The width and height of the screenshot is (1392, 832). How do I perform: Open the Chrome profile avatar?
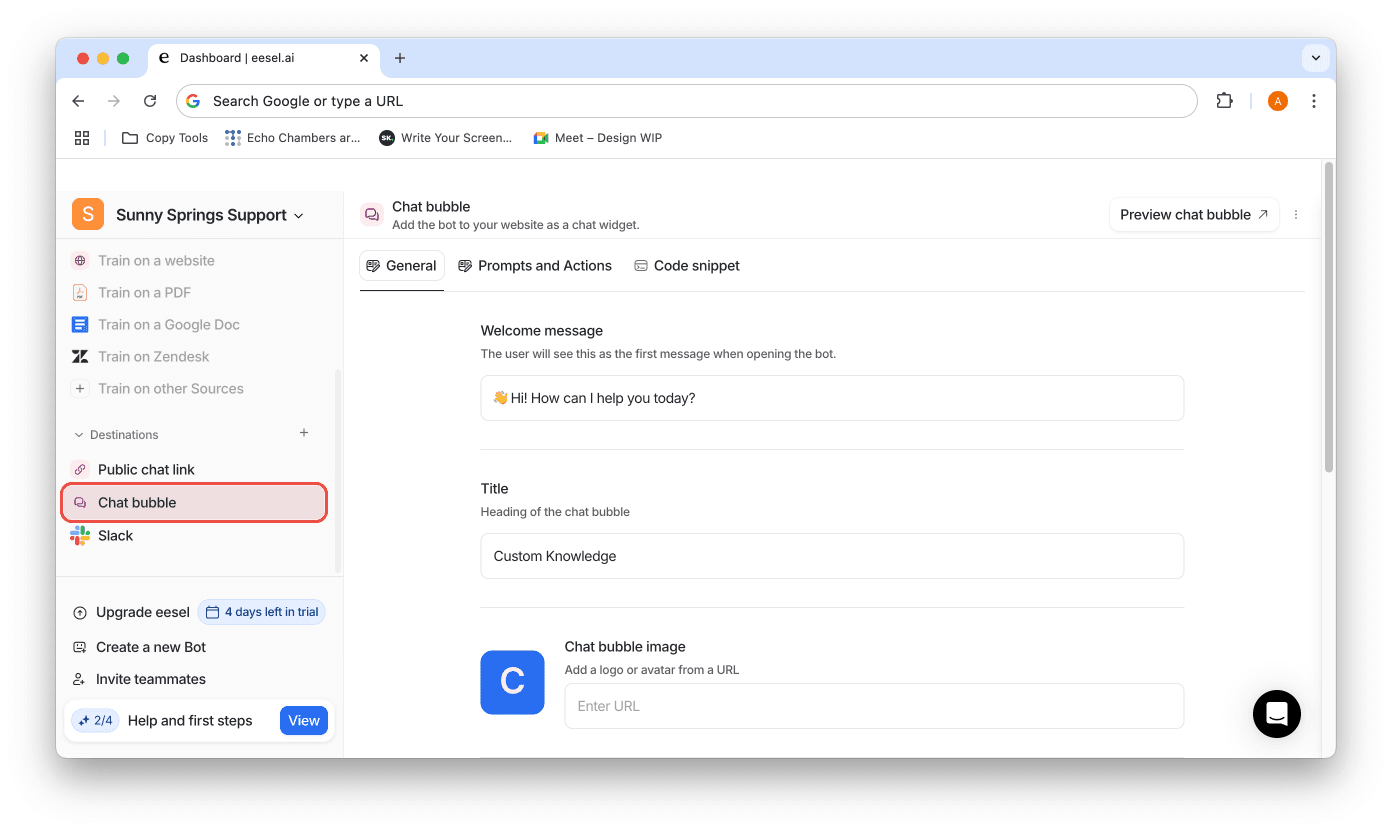(1277, 101)
